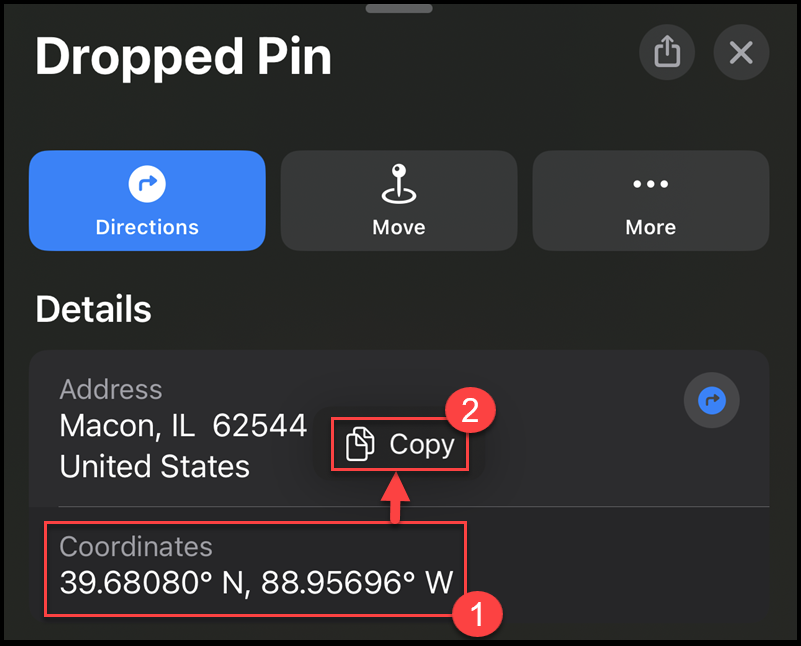Click the blue Directions button label
This screenshot has width=801, height=646.
[x=147, y=227]
